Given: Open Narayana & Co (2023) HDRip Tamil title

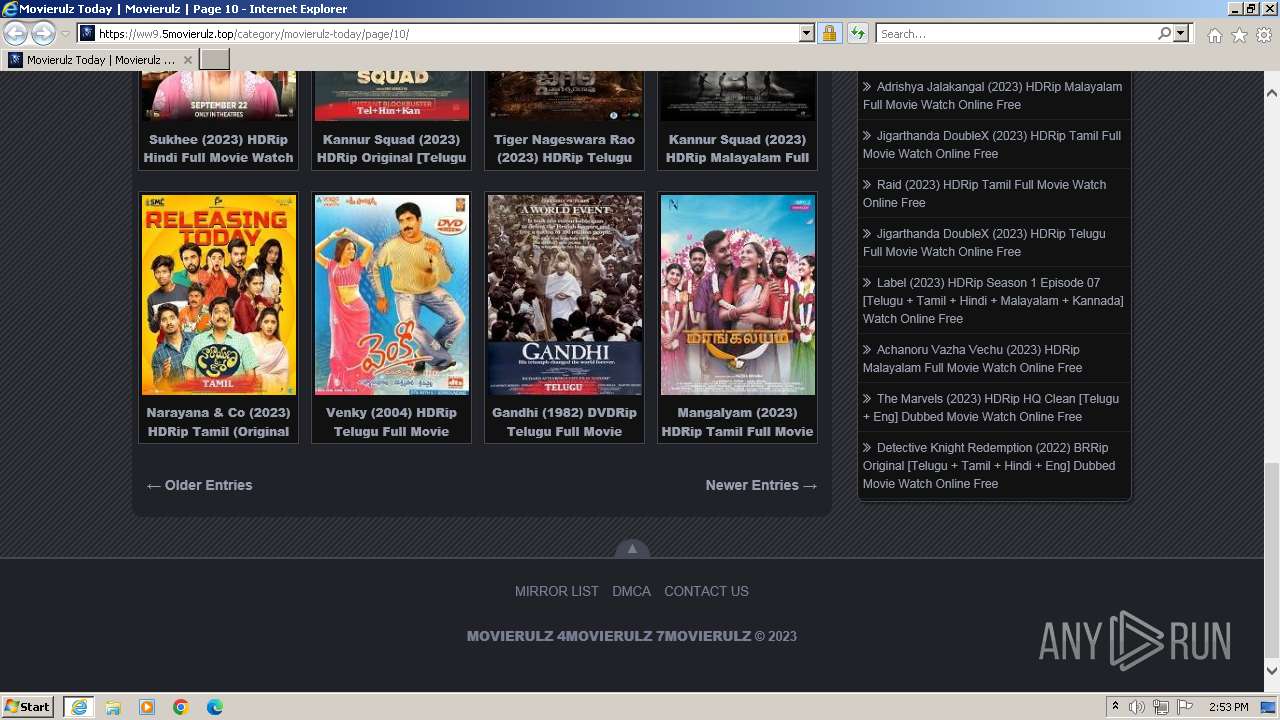Looking at the screenshot, I should (x=218, y=422).
